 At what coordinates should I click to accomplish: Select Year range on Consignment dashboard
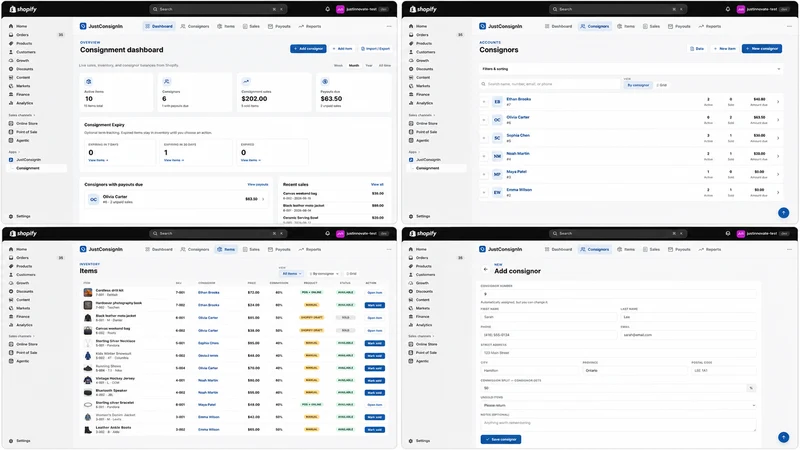pos(368,65)
